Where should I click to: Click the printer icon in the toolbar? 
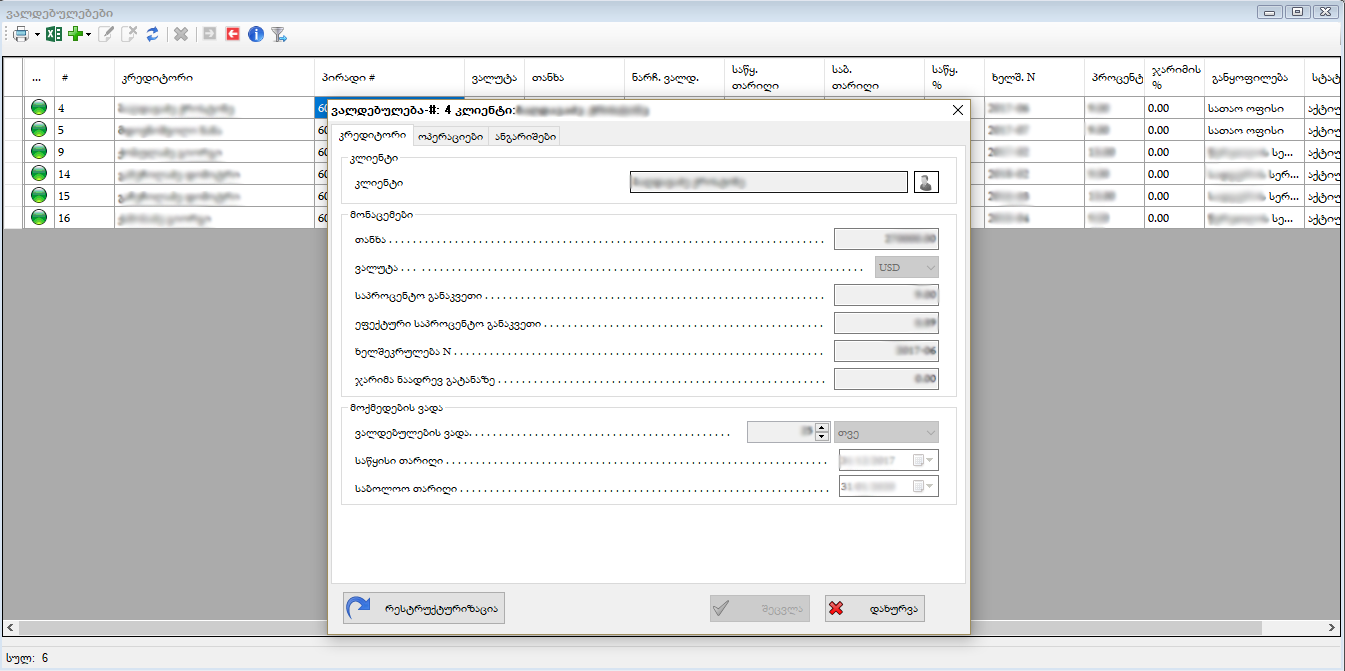(21, 34)
